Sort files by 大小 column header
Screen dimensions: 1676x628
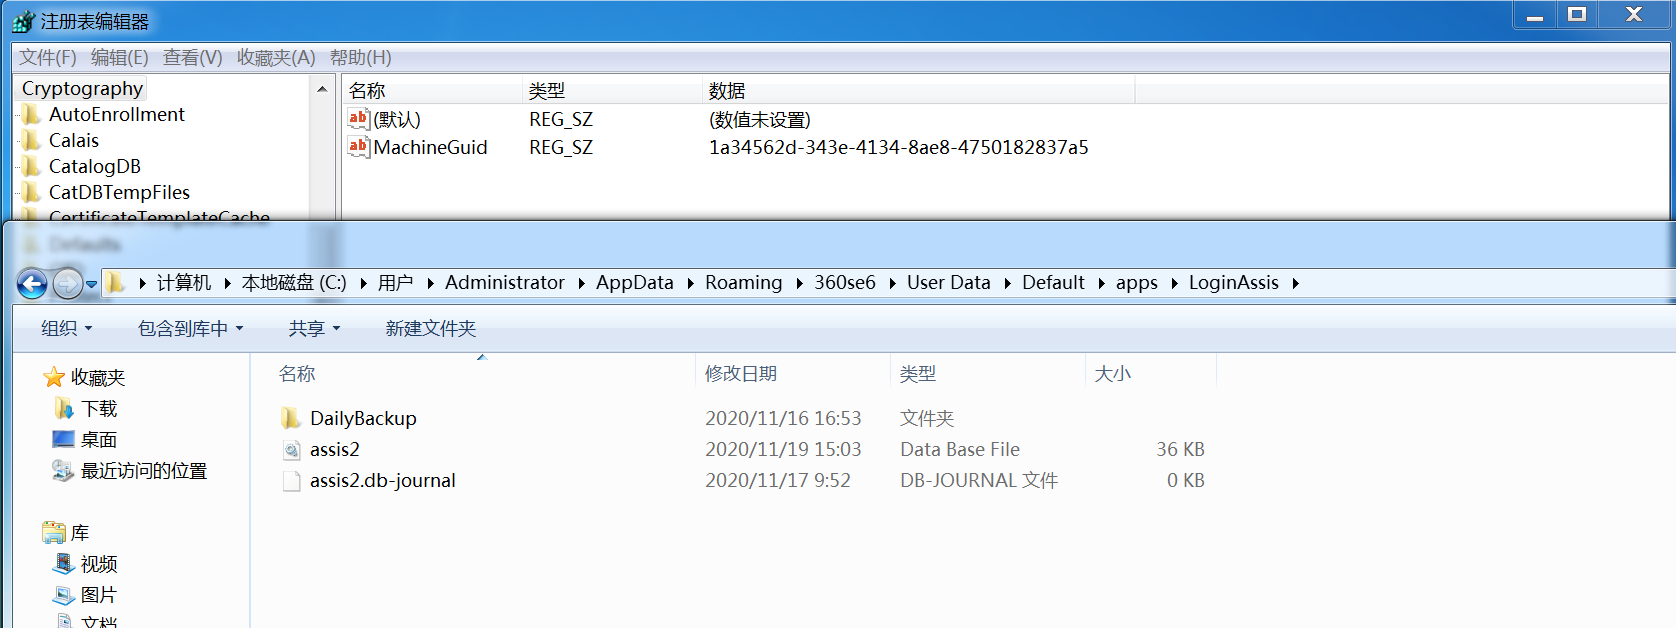click(1113, 374)
